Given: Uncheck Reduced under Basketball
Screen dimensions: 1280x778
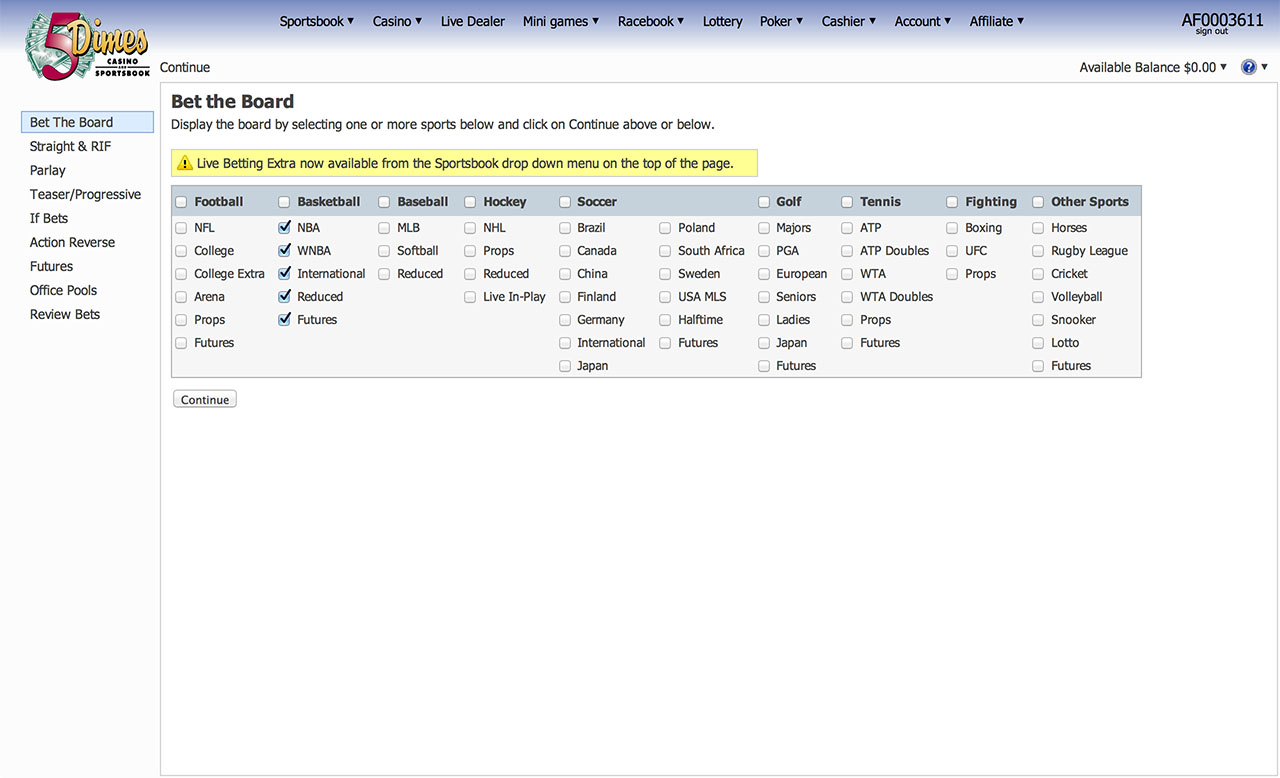Looking at the screenshot, I should (284, 297).
